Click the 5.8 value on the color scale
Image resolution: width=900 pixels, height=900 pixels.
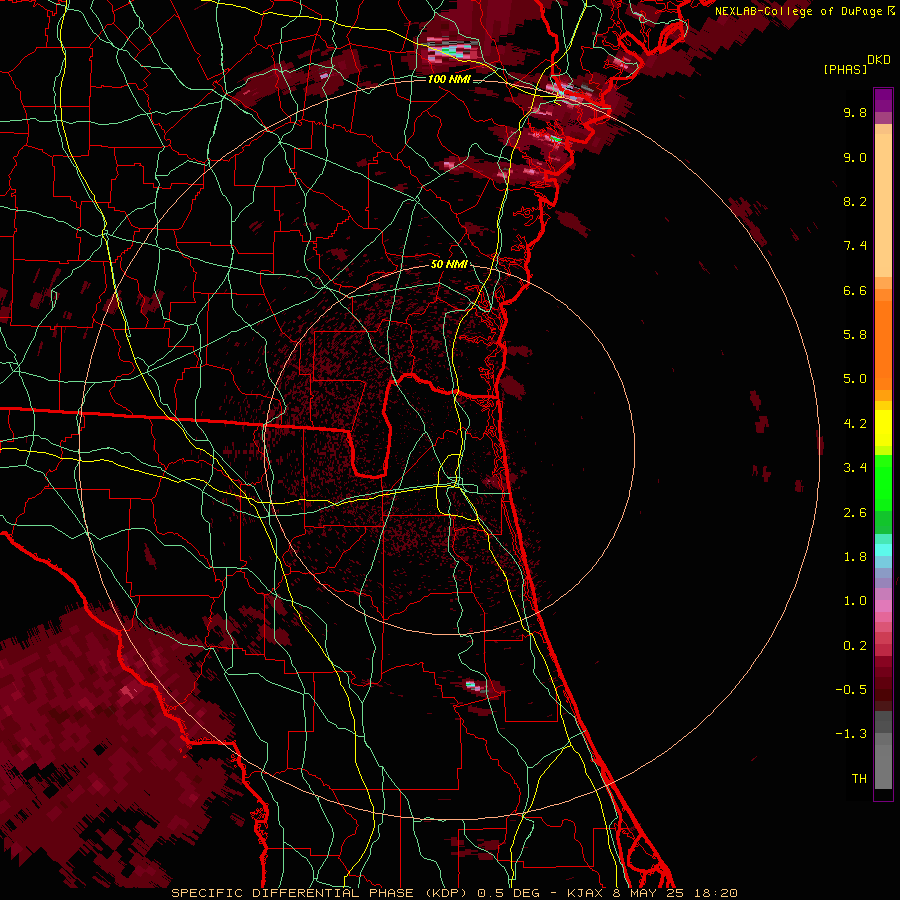point(855,335)
